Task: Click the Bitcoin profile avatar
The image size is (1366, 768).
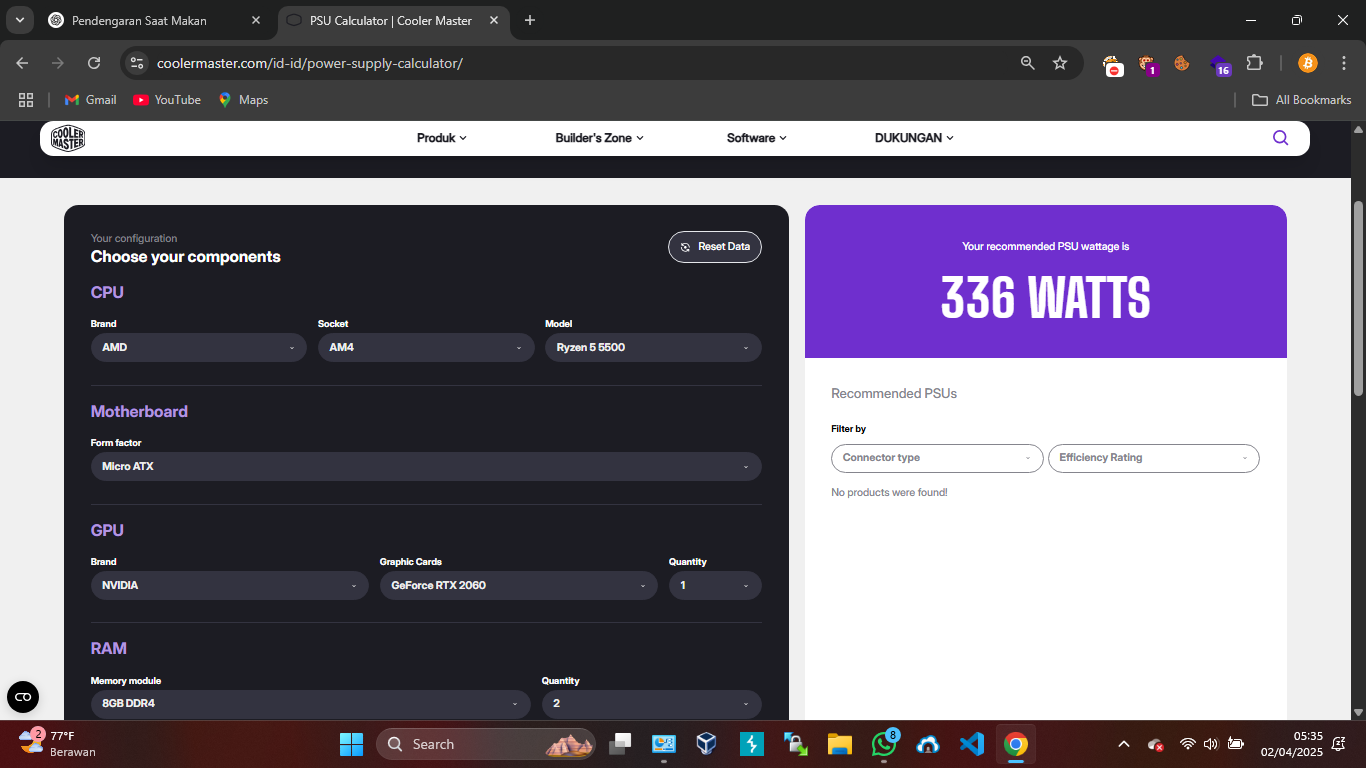Action: [x=1307, y=63]
